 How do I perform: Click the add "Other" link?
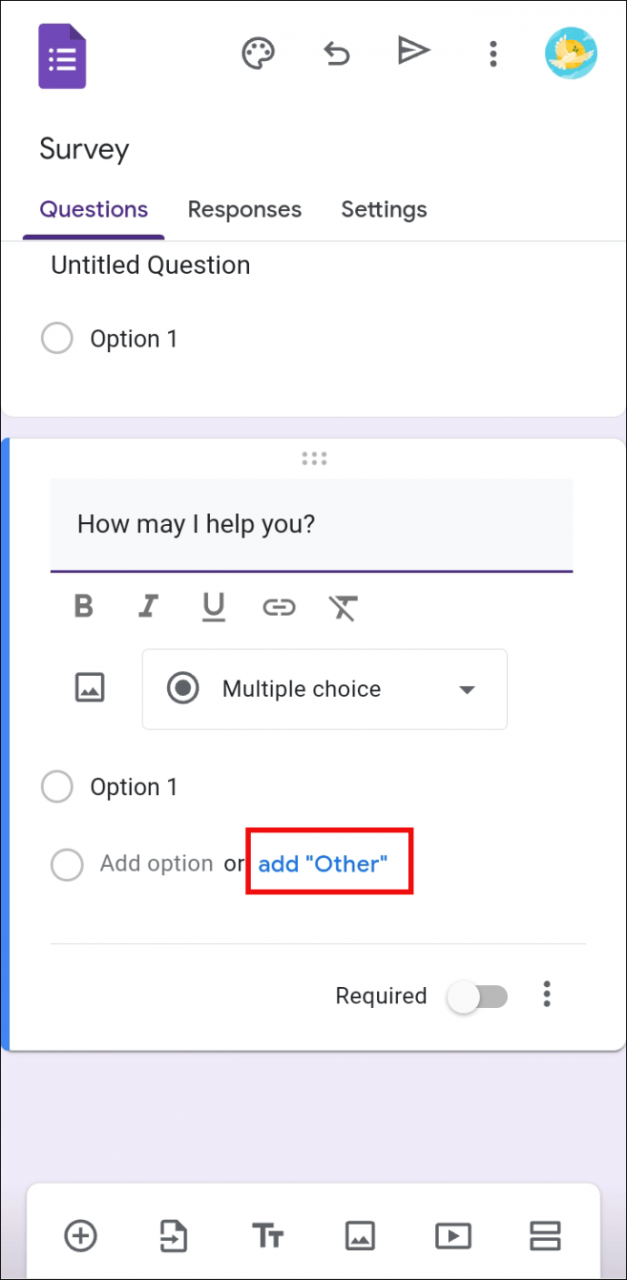[322, 864]
